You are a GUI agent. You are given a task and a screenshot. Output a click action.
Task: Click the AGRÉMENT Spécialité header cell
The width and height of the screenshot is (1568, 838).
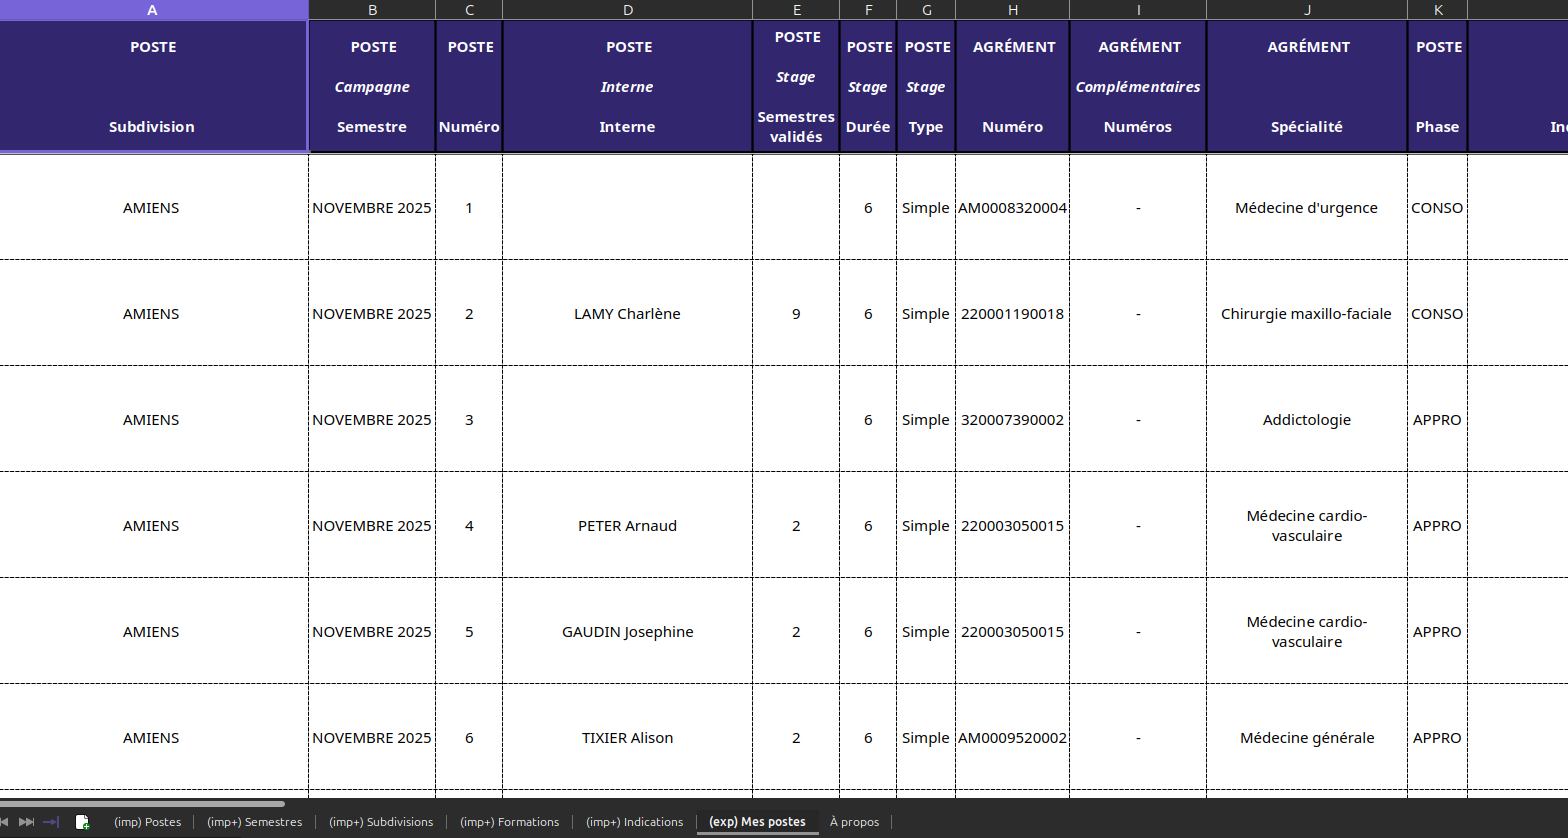(x=1307, y=86)
